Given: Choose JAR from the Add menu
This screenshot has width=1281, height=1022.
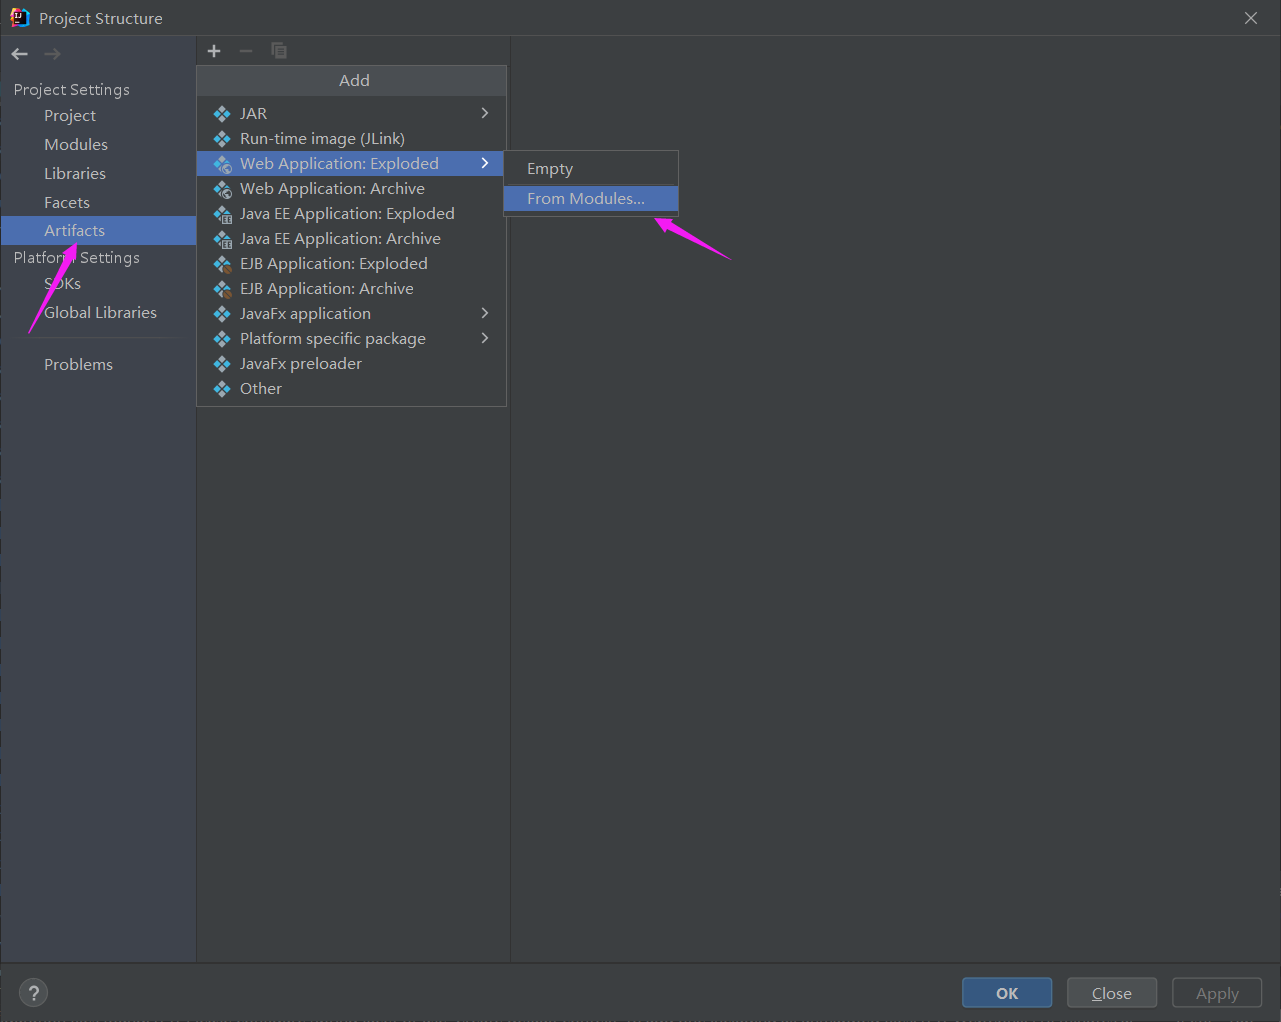Looking at the screenshot, I should tap(352, 114).
